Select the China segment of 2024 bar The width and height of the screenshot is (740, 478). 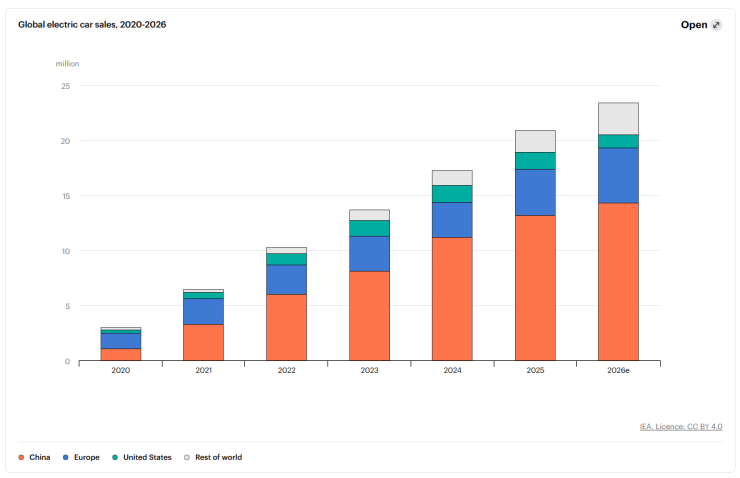[452, 299]
